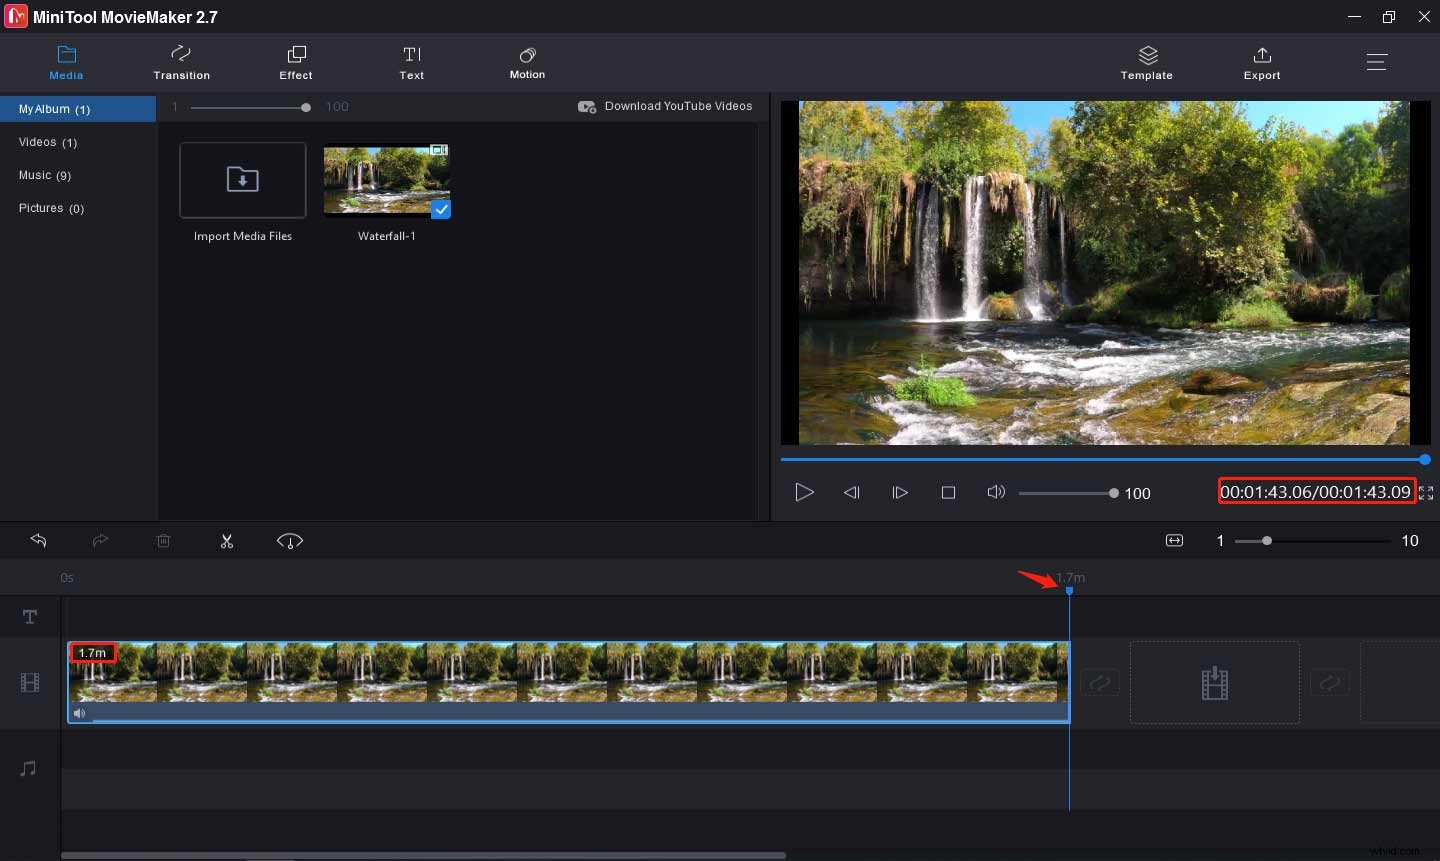Open the speed controller on the timeline toolbar
The width and height of the screenshot is (1440, 861).
(x=289, y=541)
